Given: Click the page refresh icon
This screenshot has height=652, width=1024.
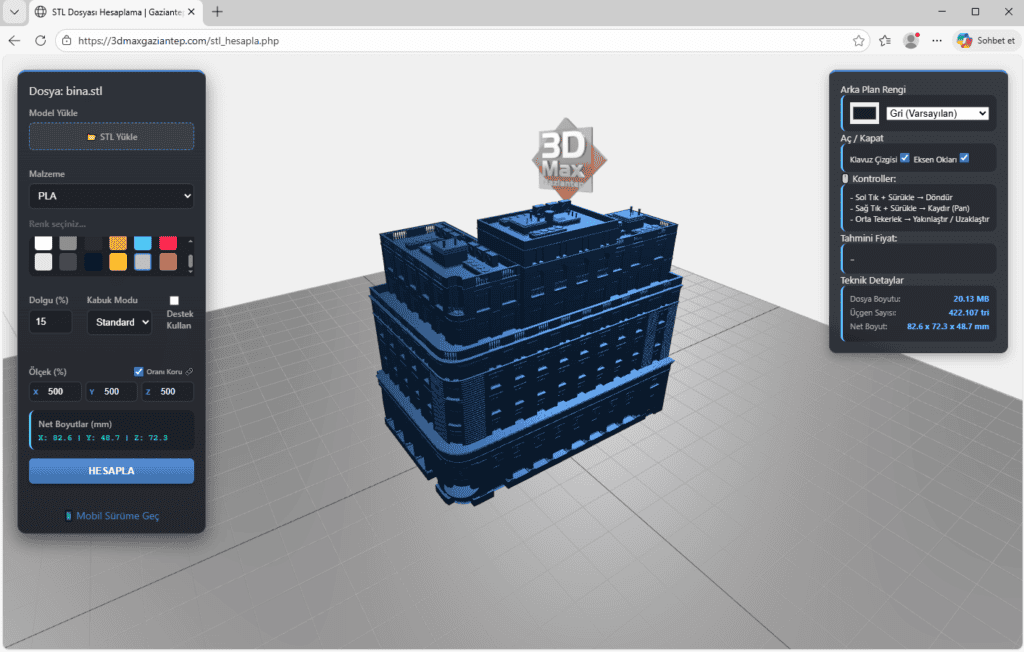Looking at the screenshot, I should pos(40,41).
